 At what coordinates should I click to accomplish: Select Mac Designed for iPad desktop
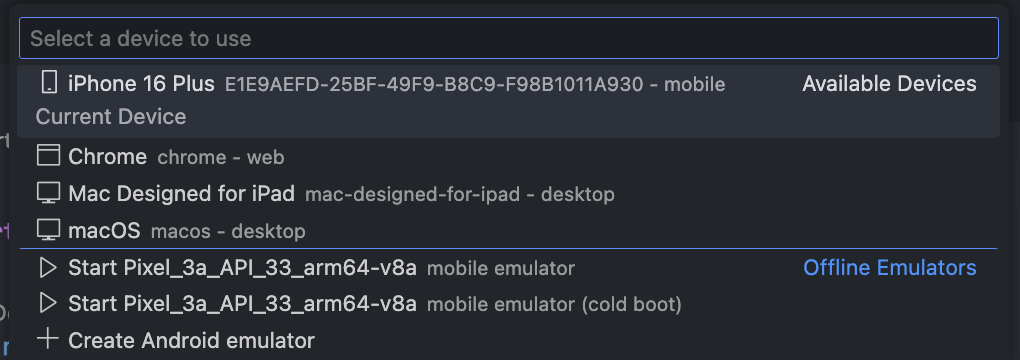point(509,193)
